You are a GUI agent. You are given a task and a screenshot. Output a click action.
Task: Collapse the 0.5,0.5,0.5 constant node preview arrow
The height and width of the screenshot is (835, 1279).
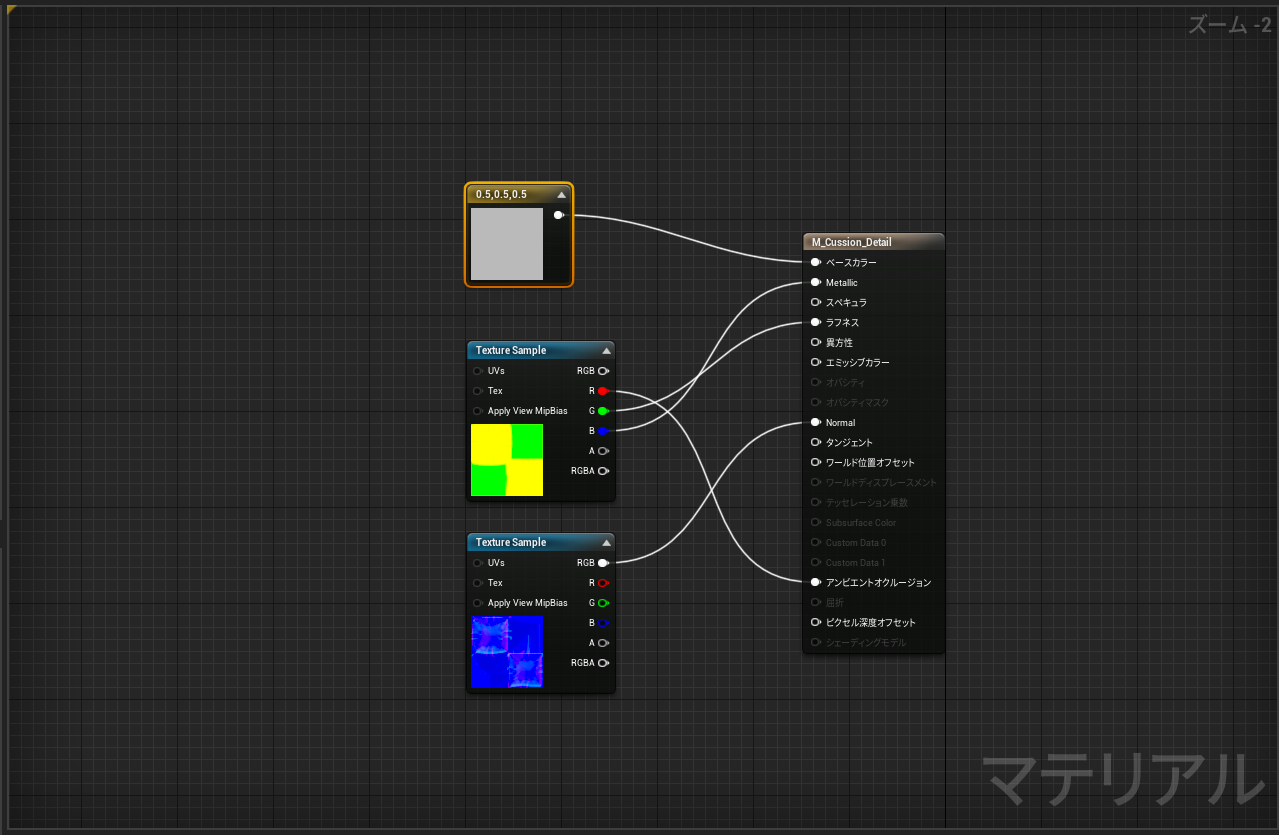561,195
